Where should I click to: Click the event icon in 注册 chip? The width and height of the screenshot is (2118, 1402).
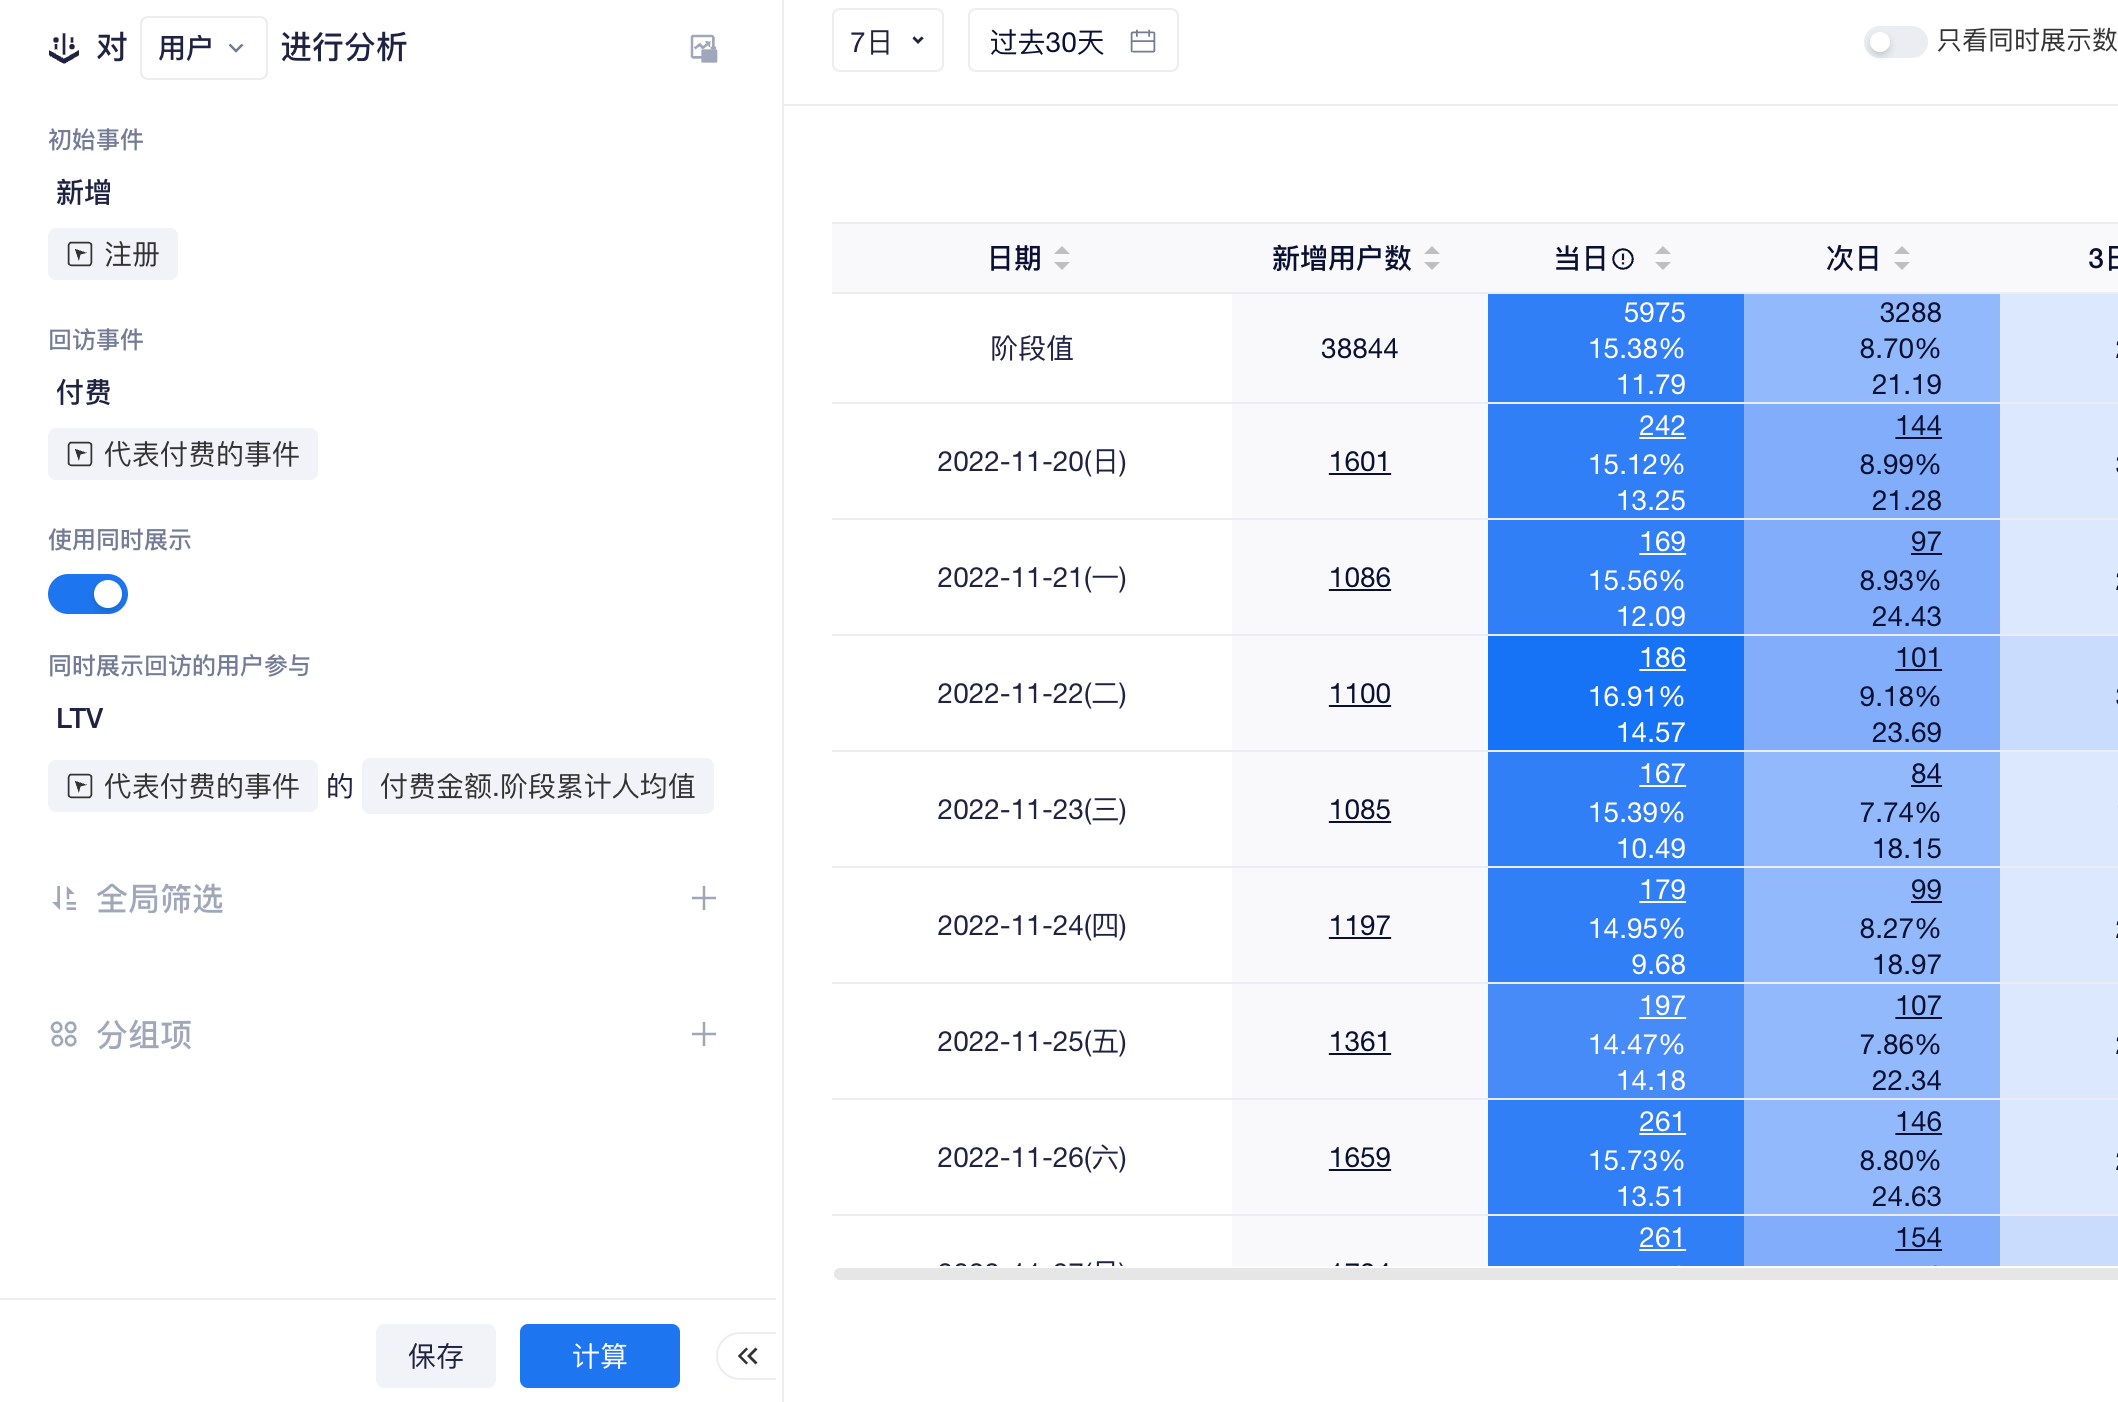(x=80, y=254)
